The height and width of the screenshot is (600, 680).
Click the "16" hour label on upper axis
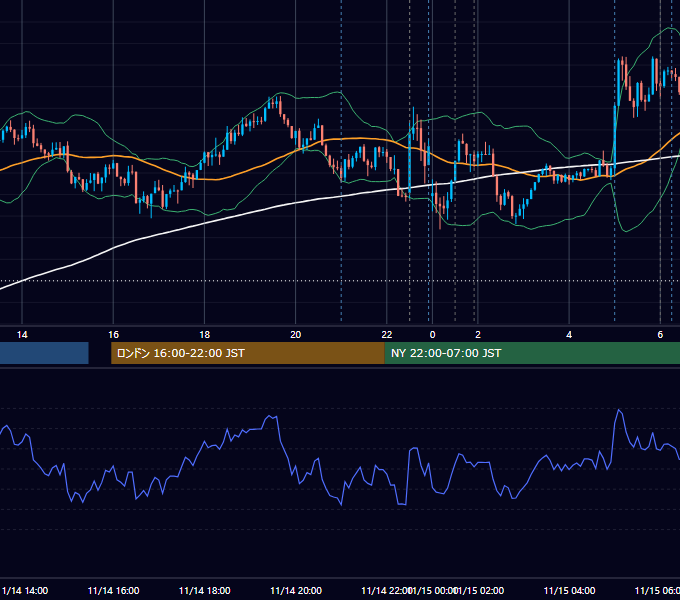[113, 335]
